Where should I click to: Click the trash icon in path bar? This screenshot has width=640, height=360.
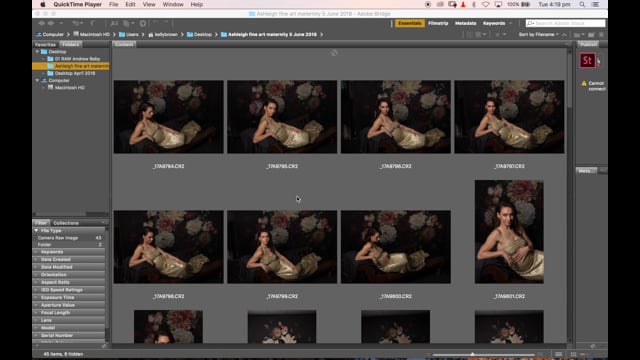pyautogui.click(x=601, y=35)
